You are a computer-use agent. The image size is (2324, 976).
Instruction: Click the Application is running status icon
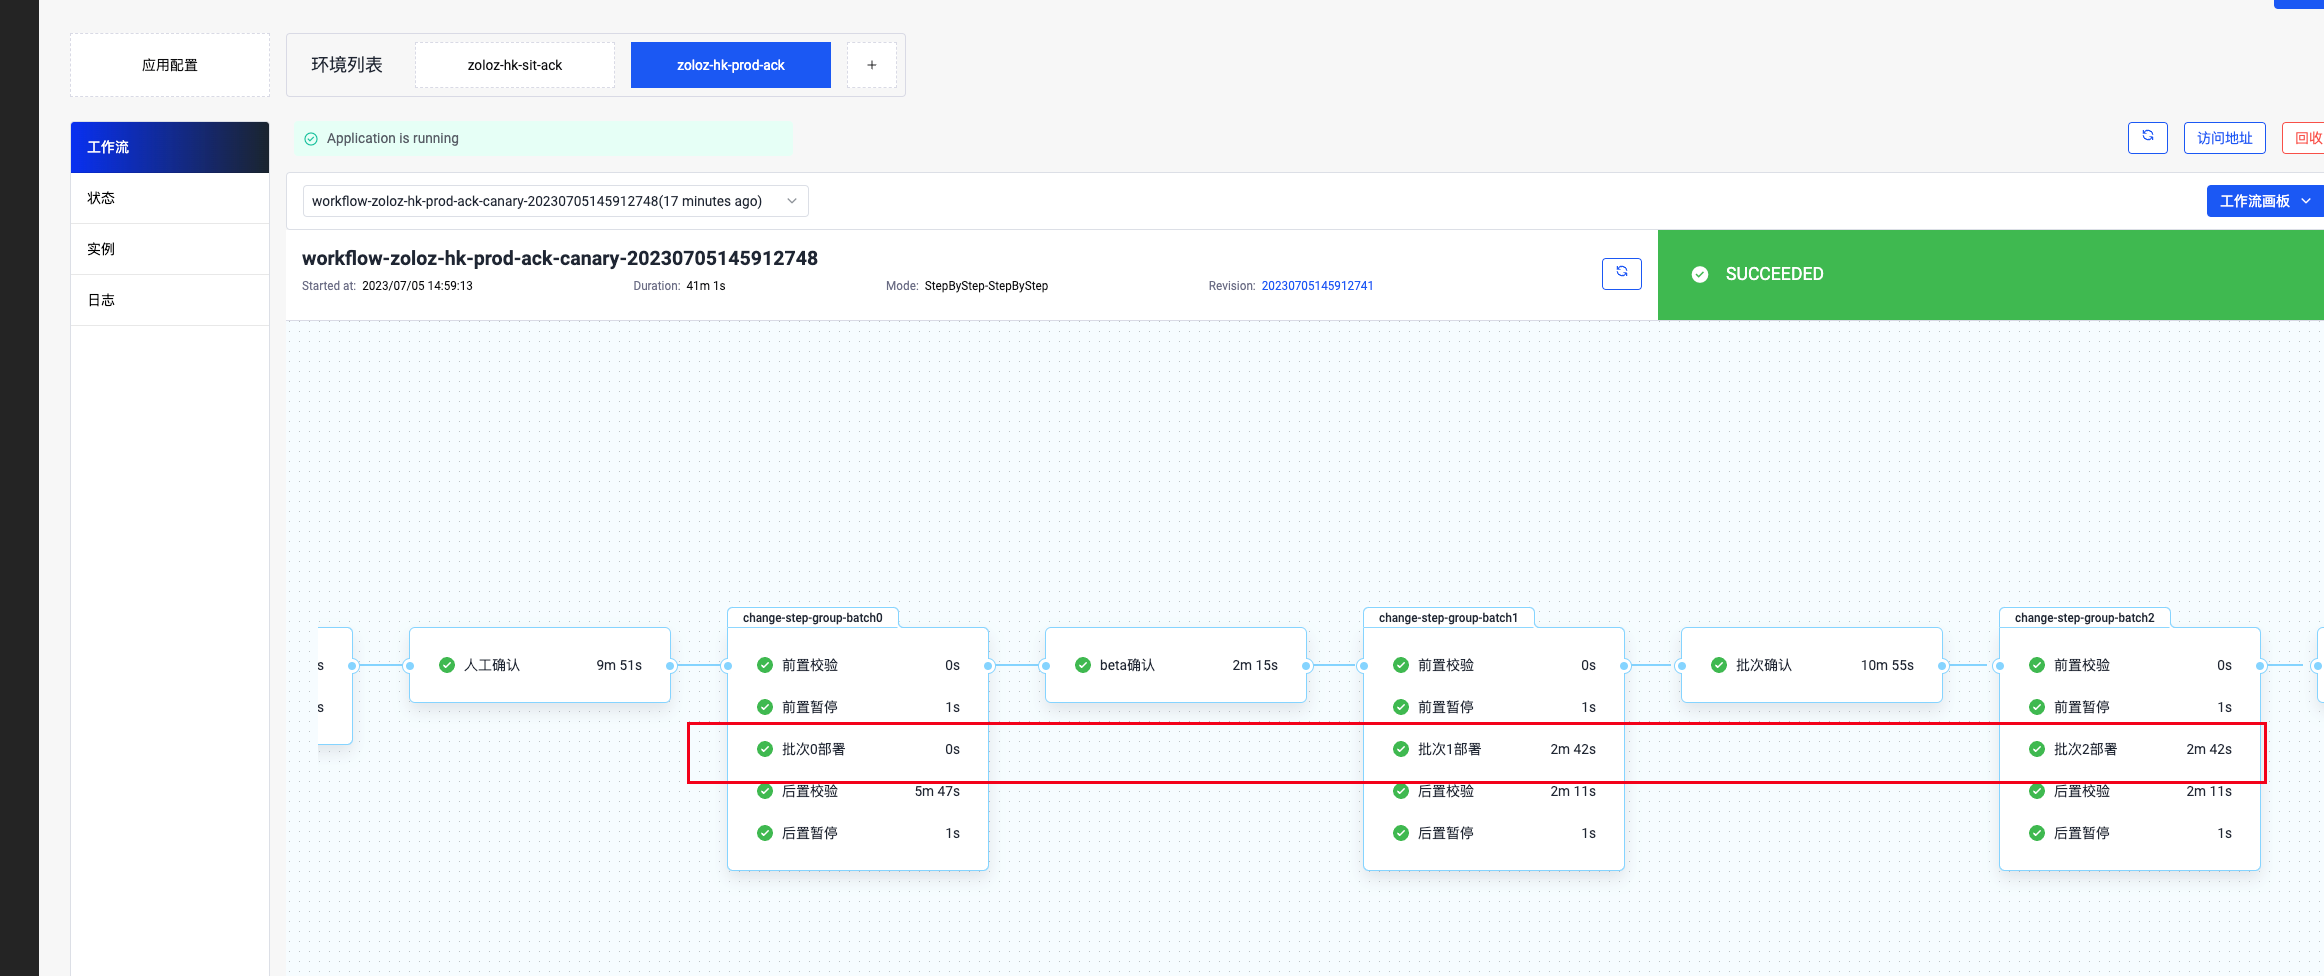311,139
